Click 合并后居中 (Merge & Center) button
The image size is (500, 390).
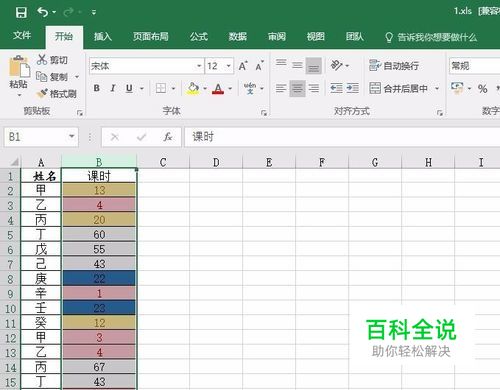point(399,88)
